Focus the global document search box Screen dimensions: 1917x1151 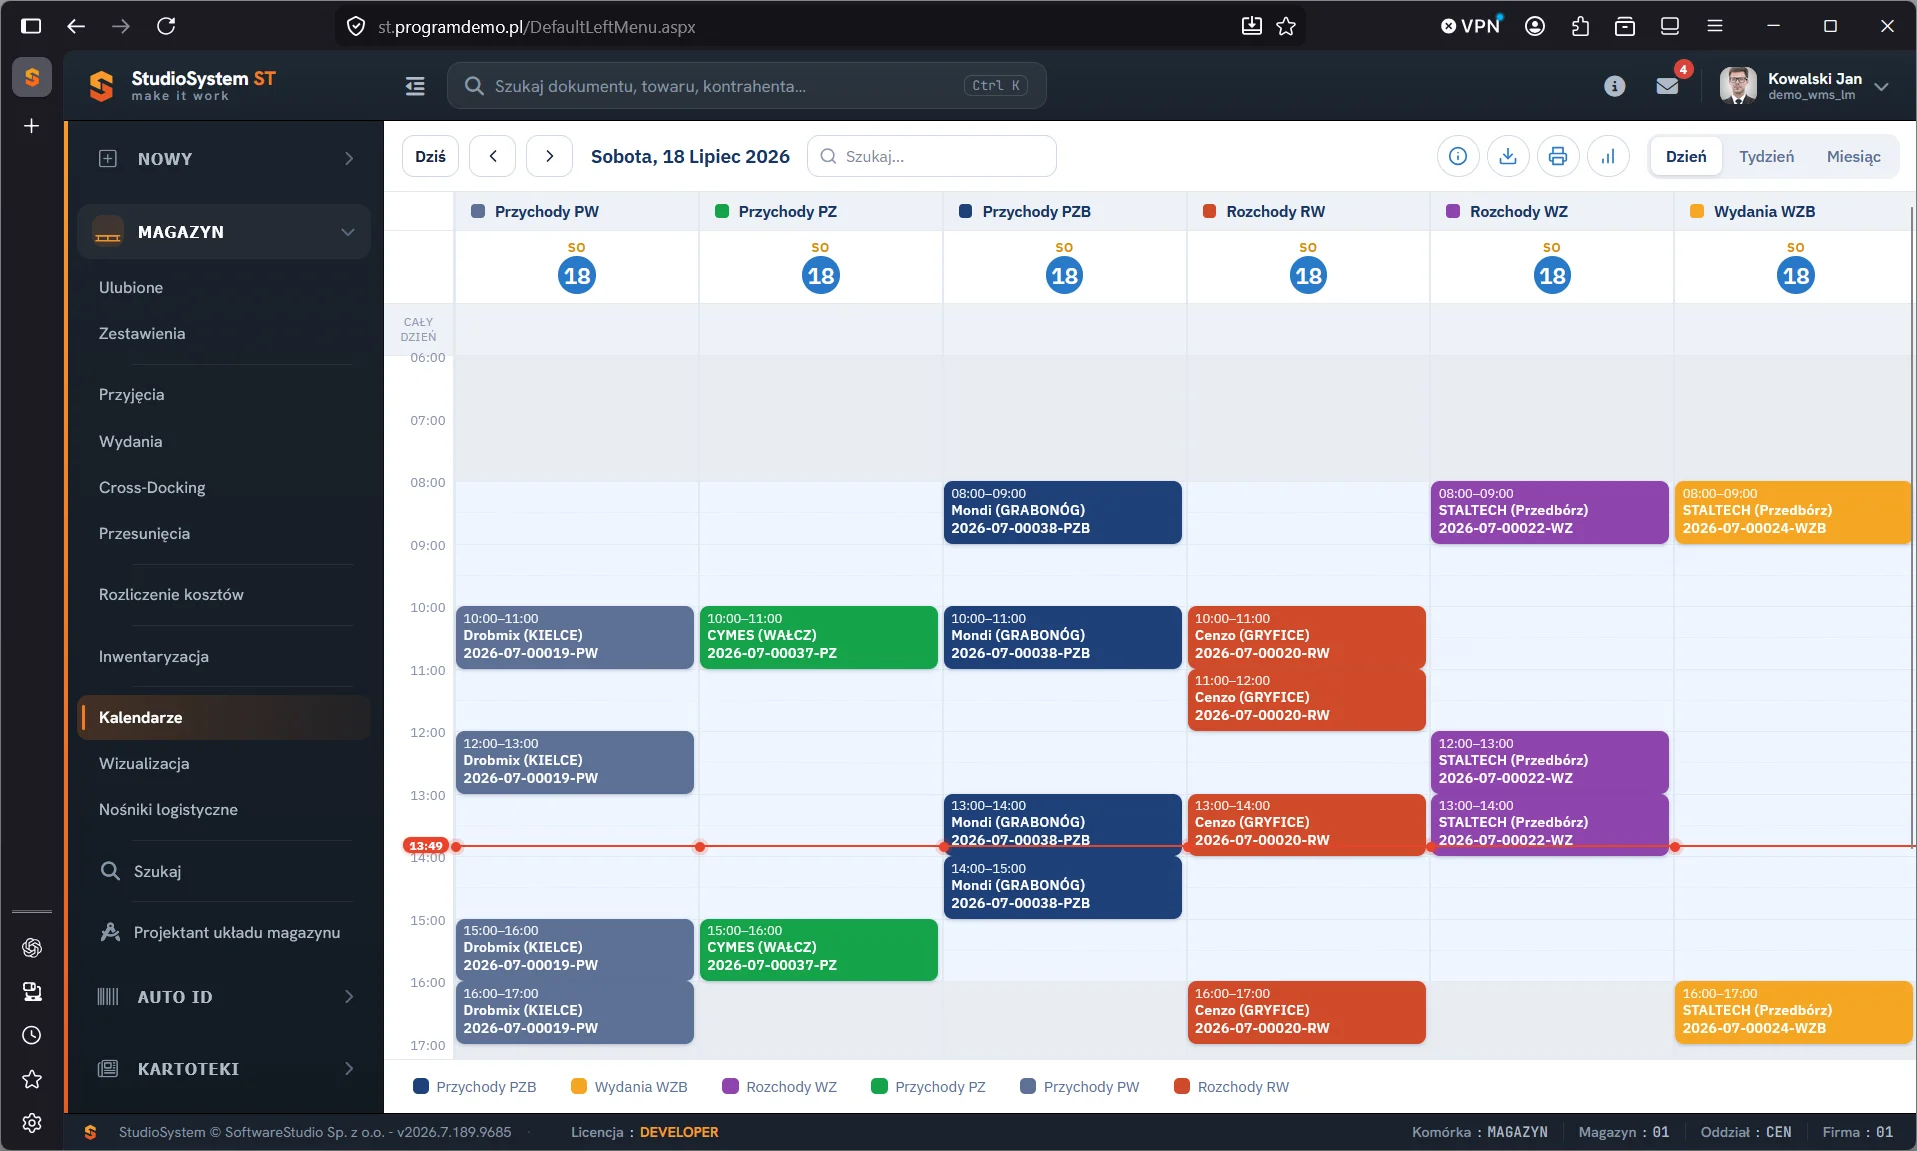coord(746,86)
